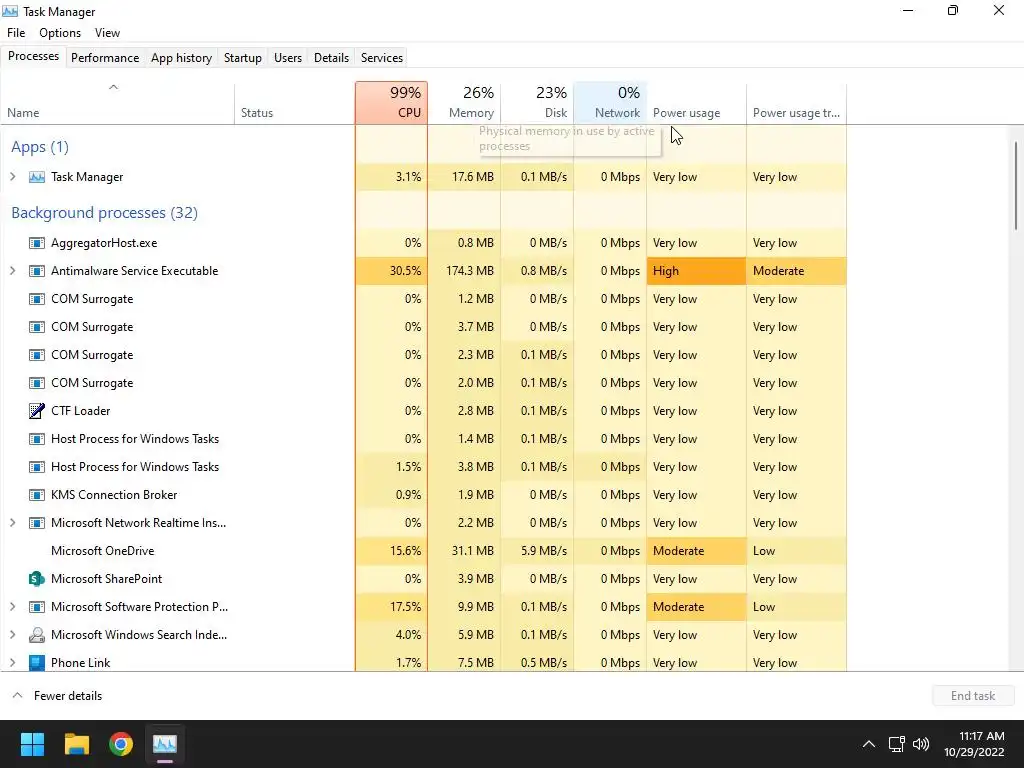The image size is (1024, 768).
Task: Click the volume speaker tray icon
Action: tap(921, 744)
